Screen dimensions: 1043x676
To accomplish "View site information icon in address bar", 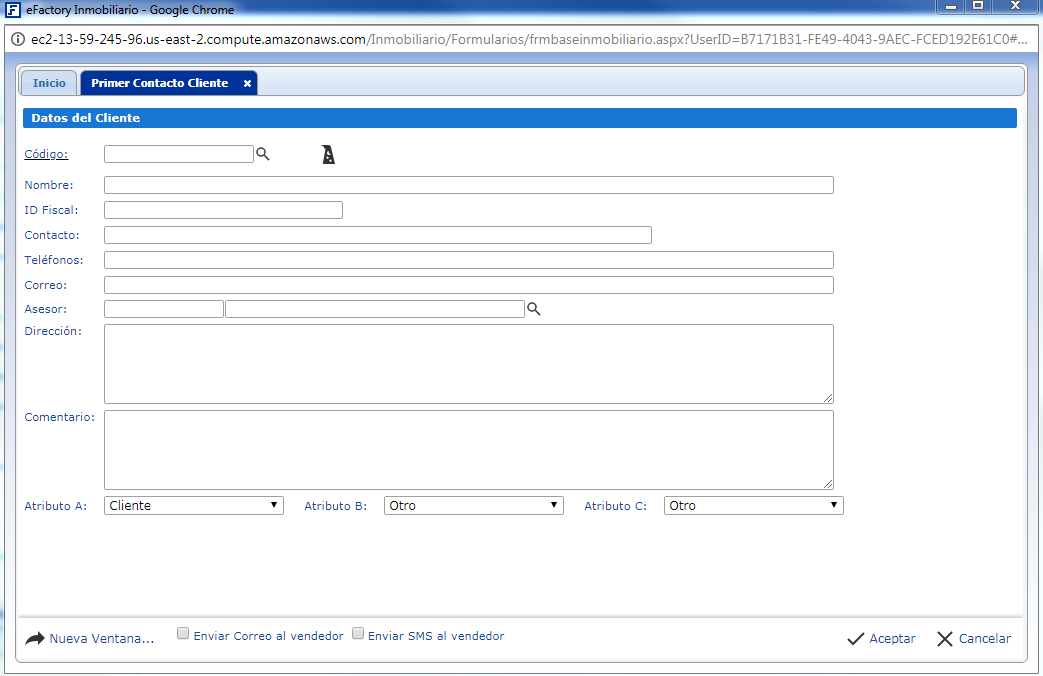I will click(18, 39).
